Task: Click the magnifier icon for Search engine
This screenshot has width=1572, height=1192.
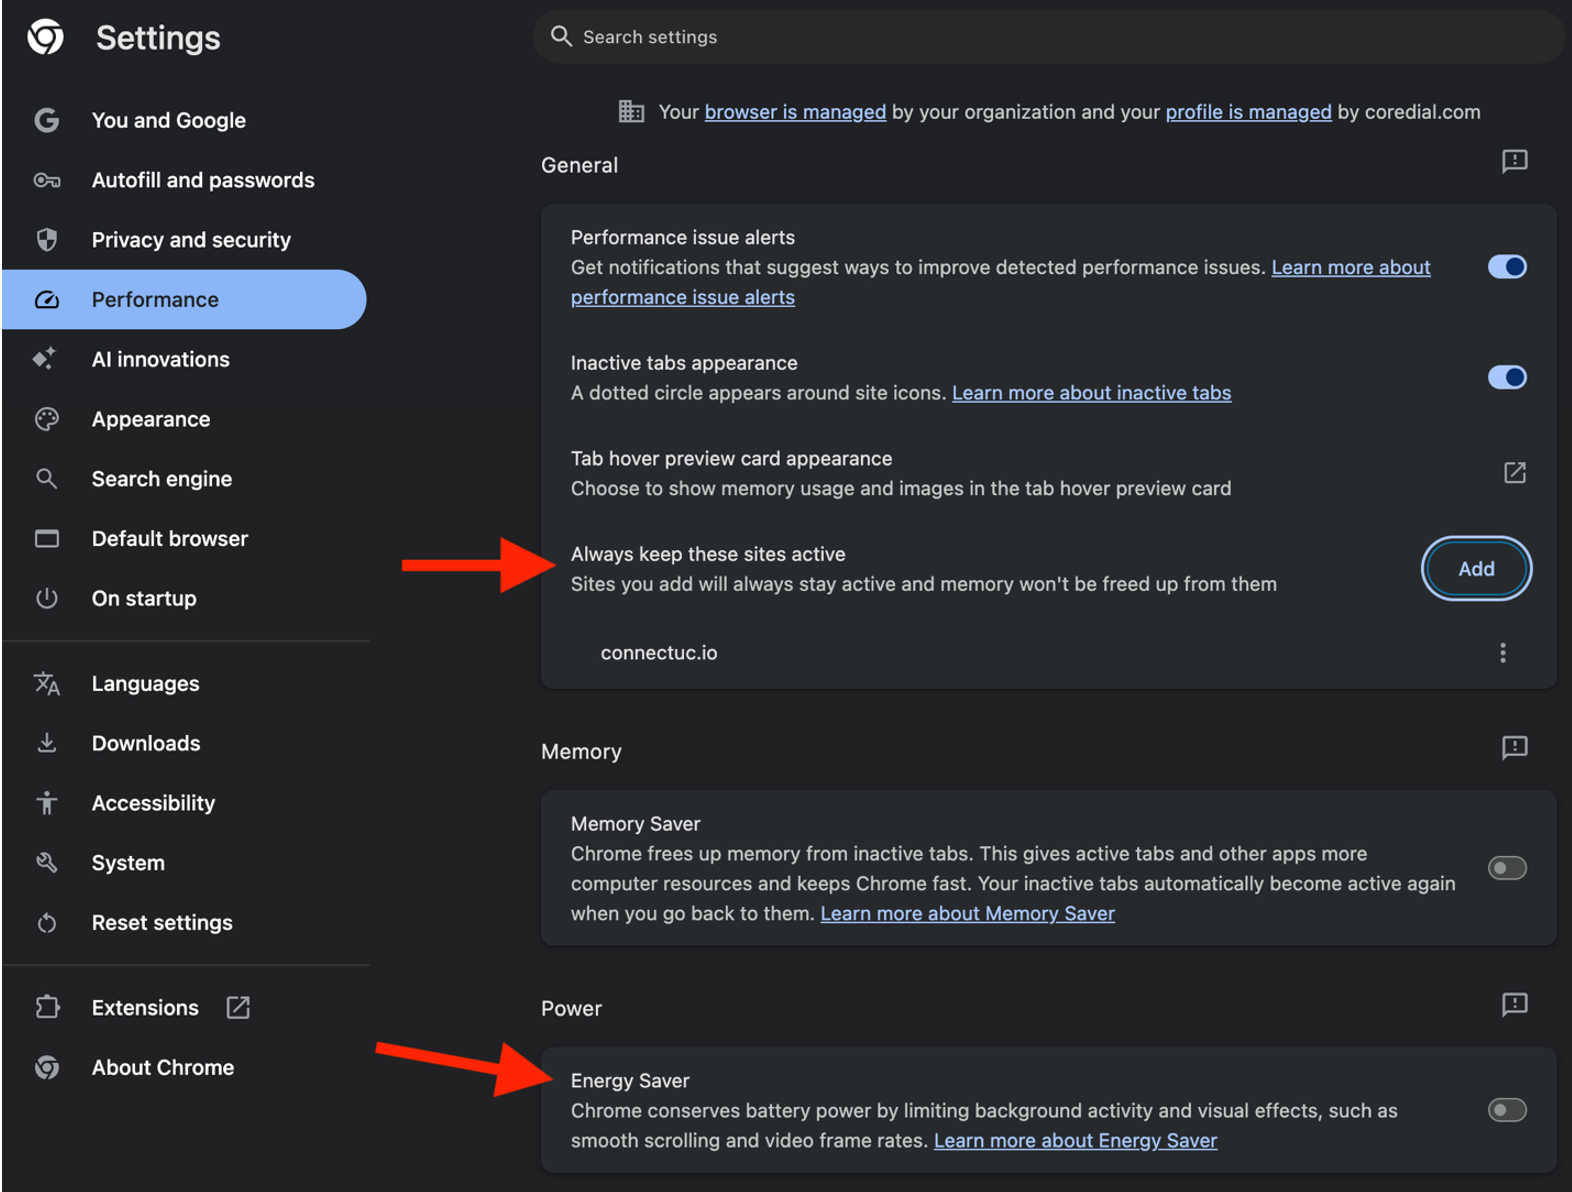Action: (x=46, y=479)
